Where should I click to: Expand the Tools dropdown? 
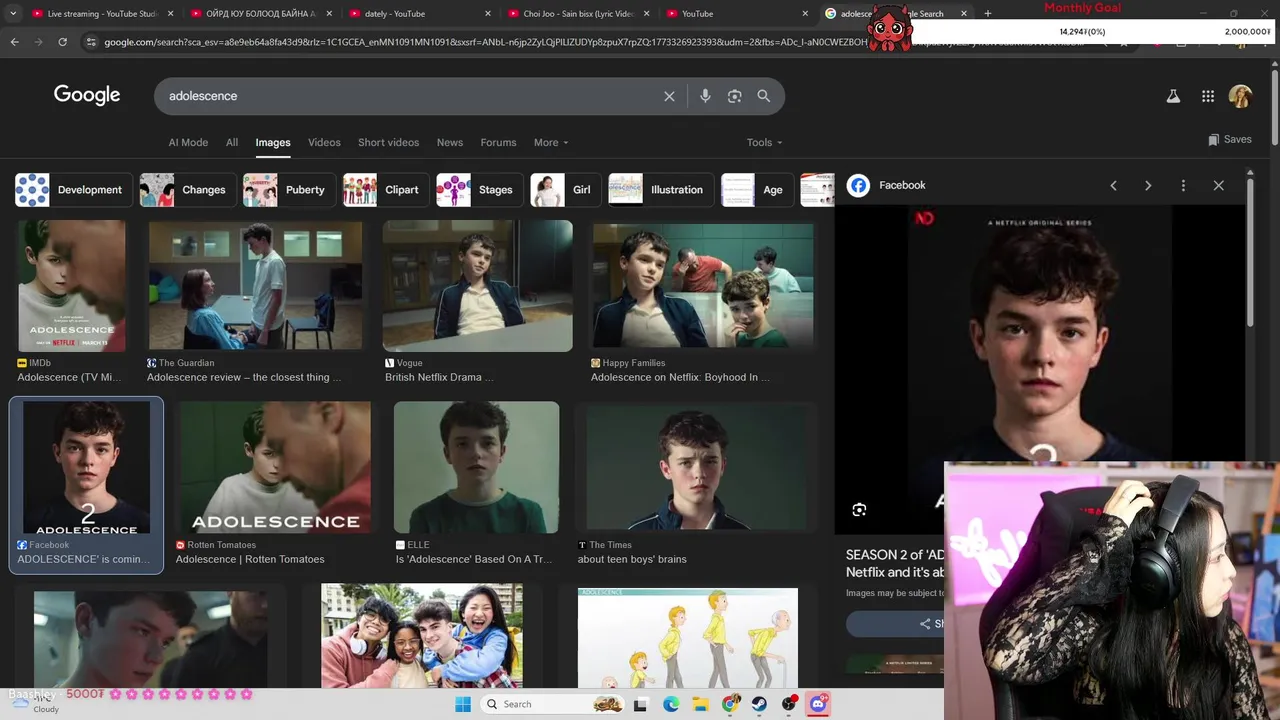765,142
